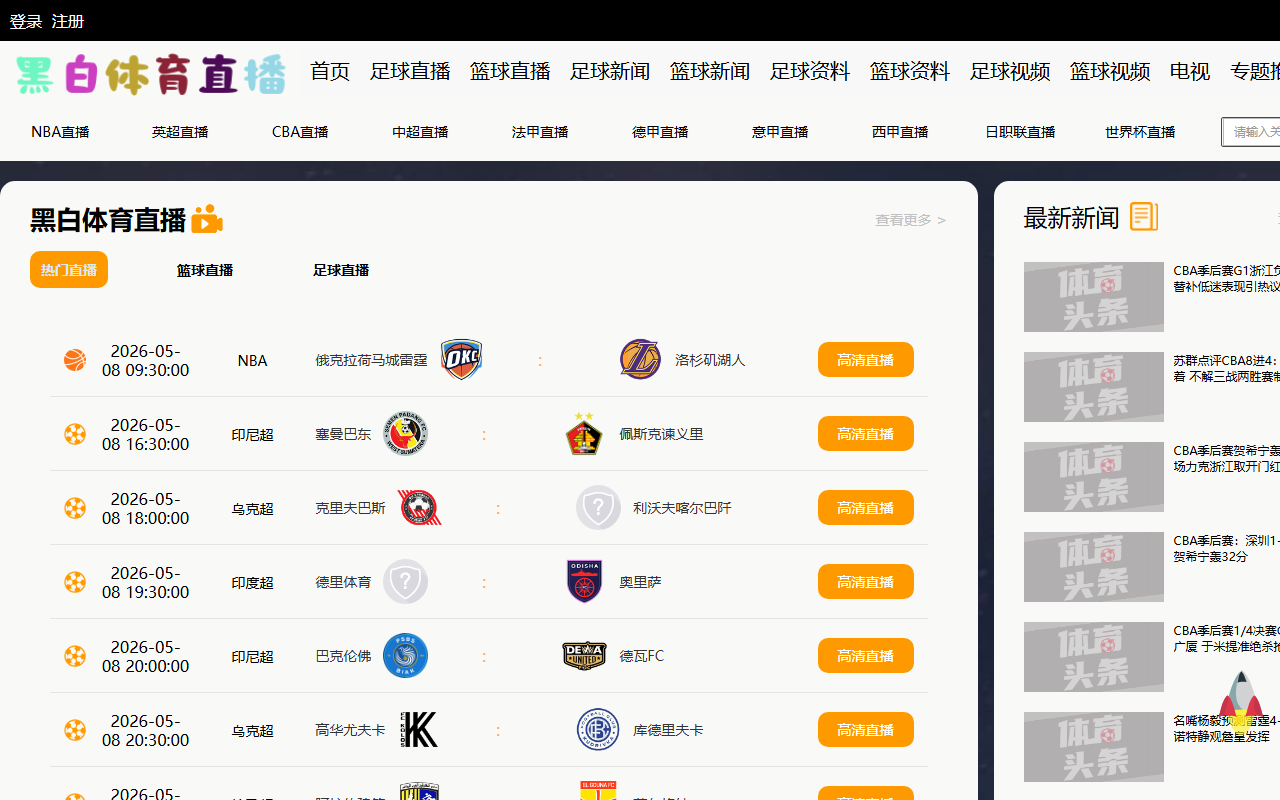Open 足球新闻 in the main menu
1280x800 pixels.
[610, 71]
